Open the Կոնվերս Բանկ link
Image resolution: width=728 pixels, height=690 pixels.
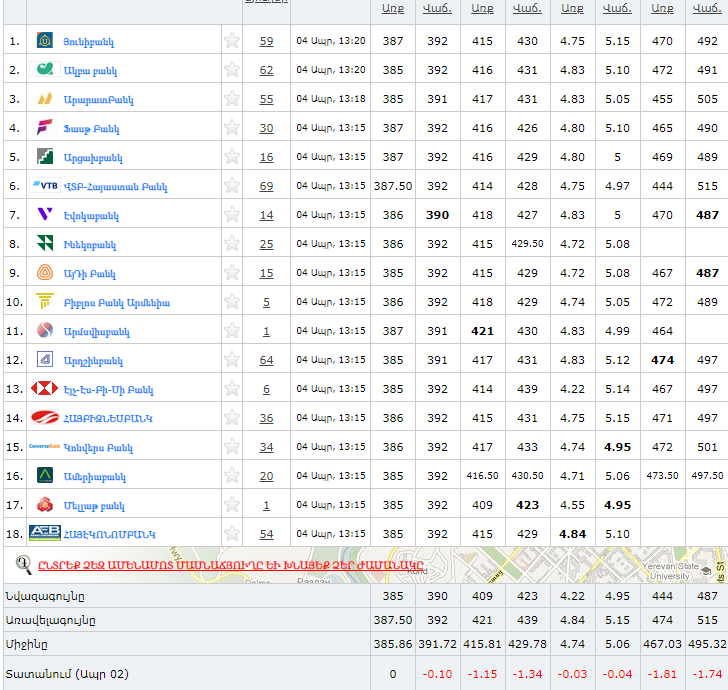click(98, 448)
